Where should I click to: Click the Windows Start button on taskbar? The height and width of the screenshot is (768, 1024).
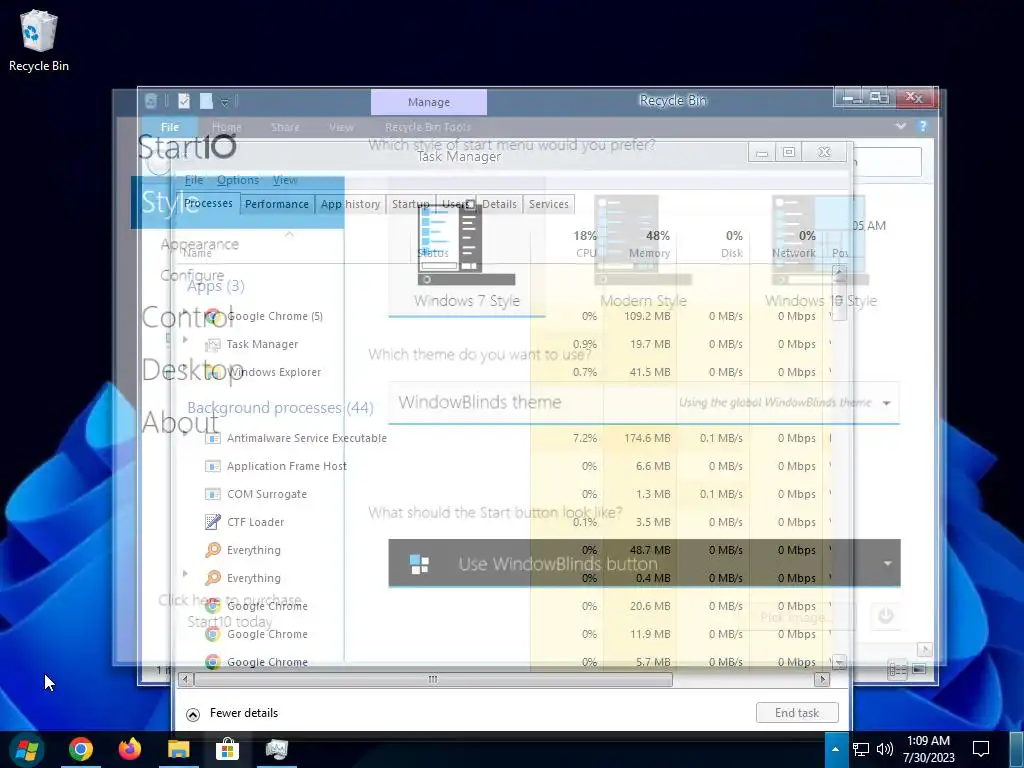(x=27, y=749)
